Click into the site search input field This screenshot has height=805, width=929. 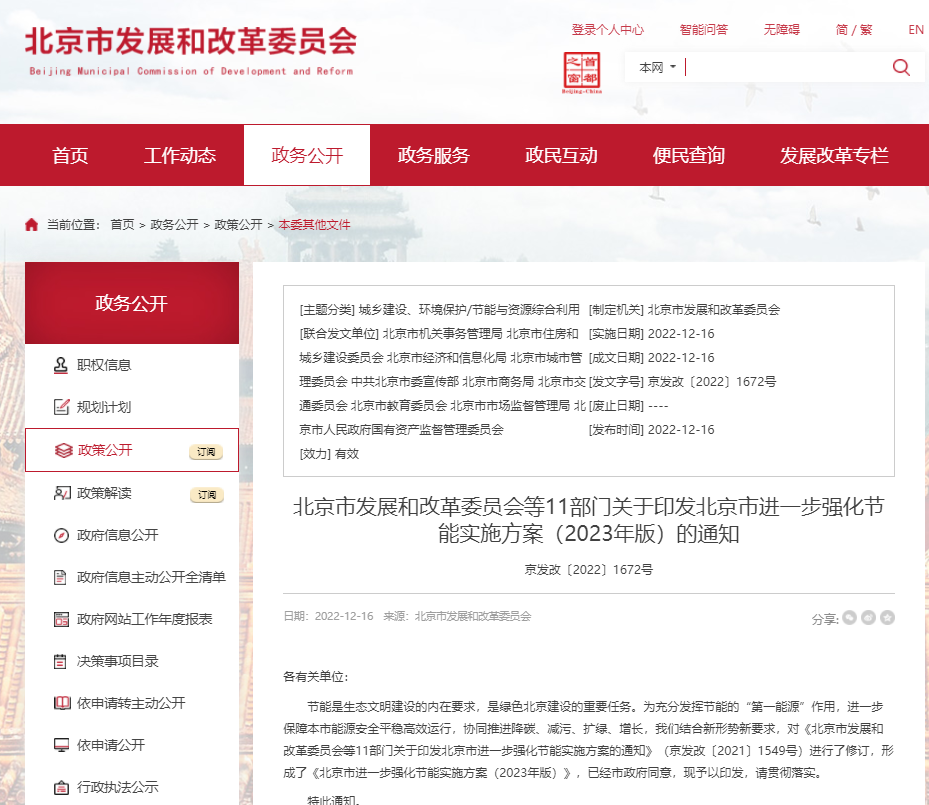[785, 68]
